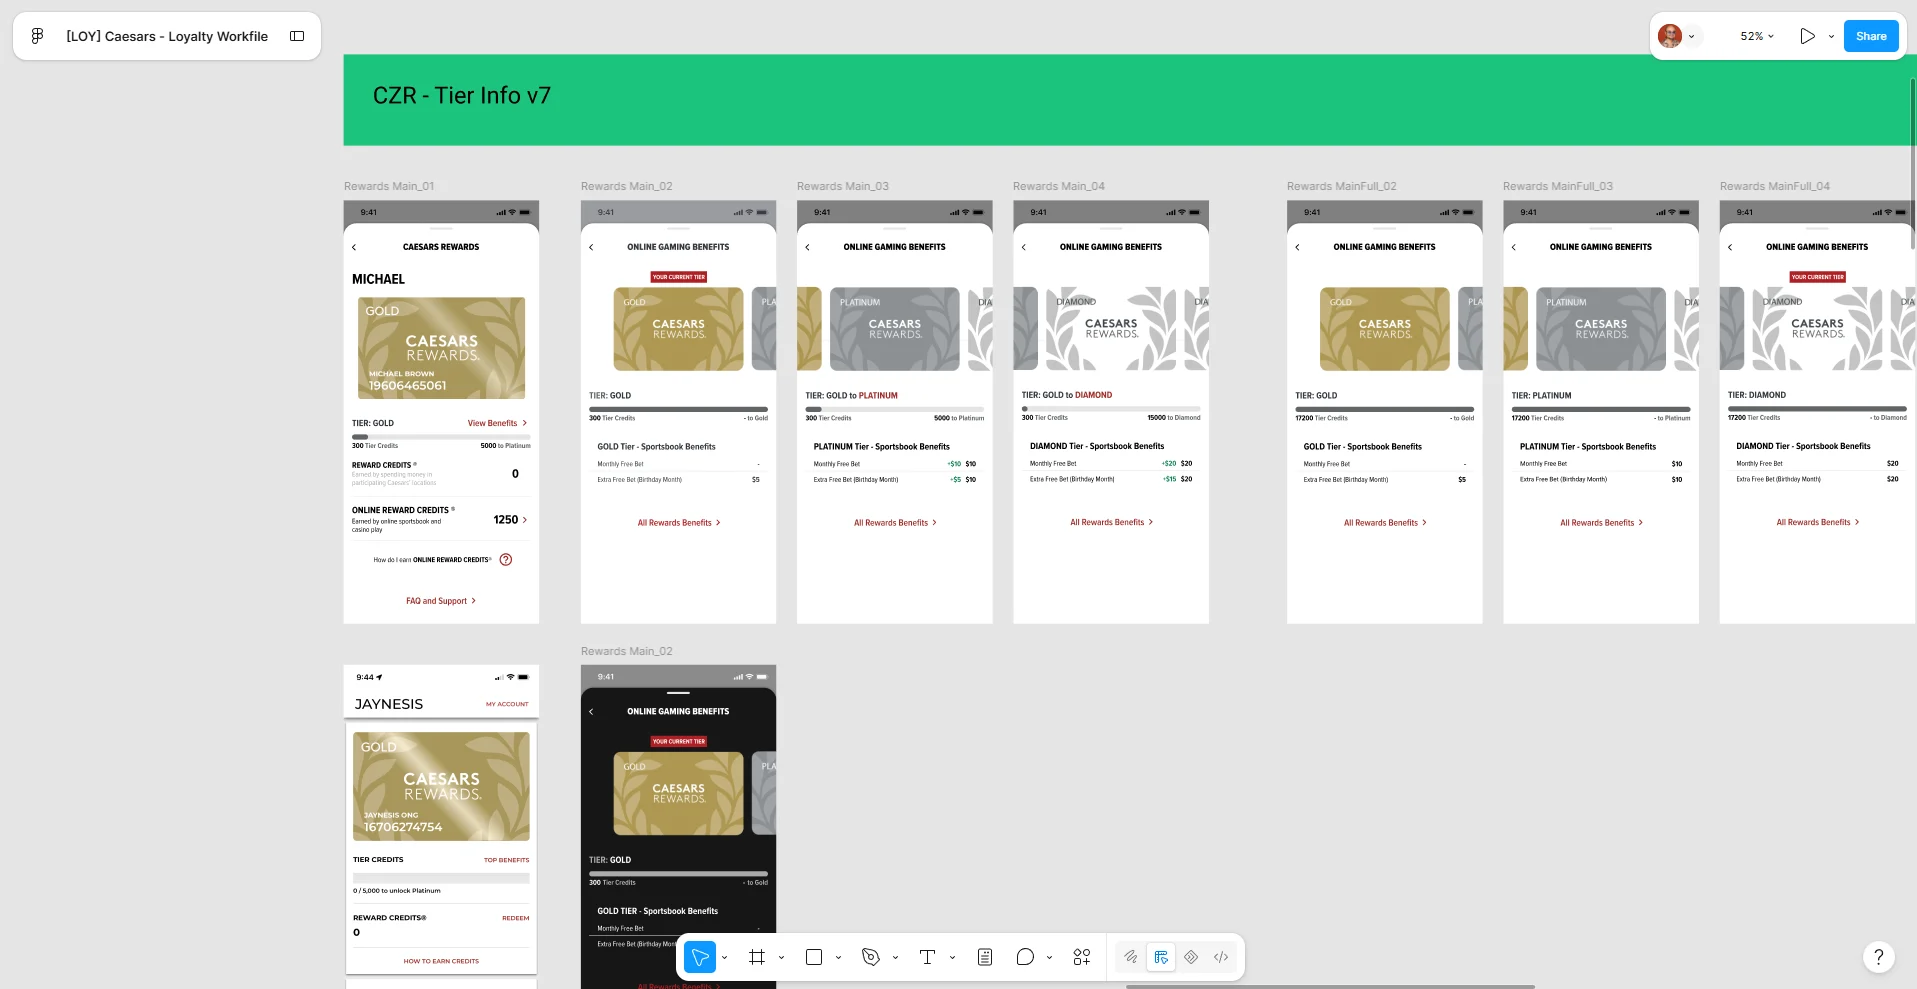
Task: Start presentation with the play icon
Action: [1807, 36]
